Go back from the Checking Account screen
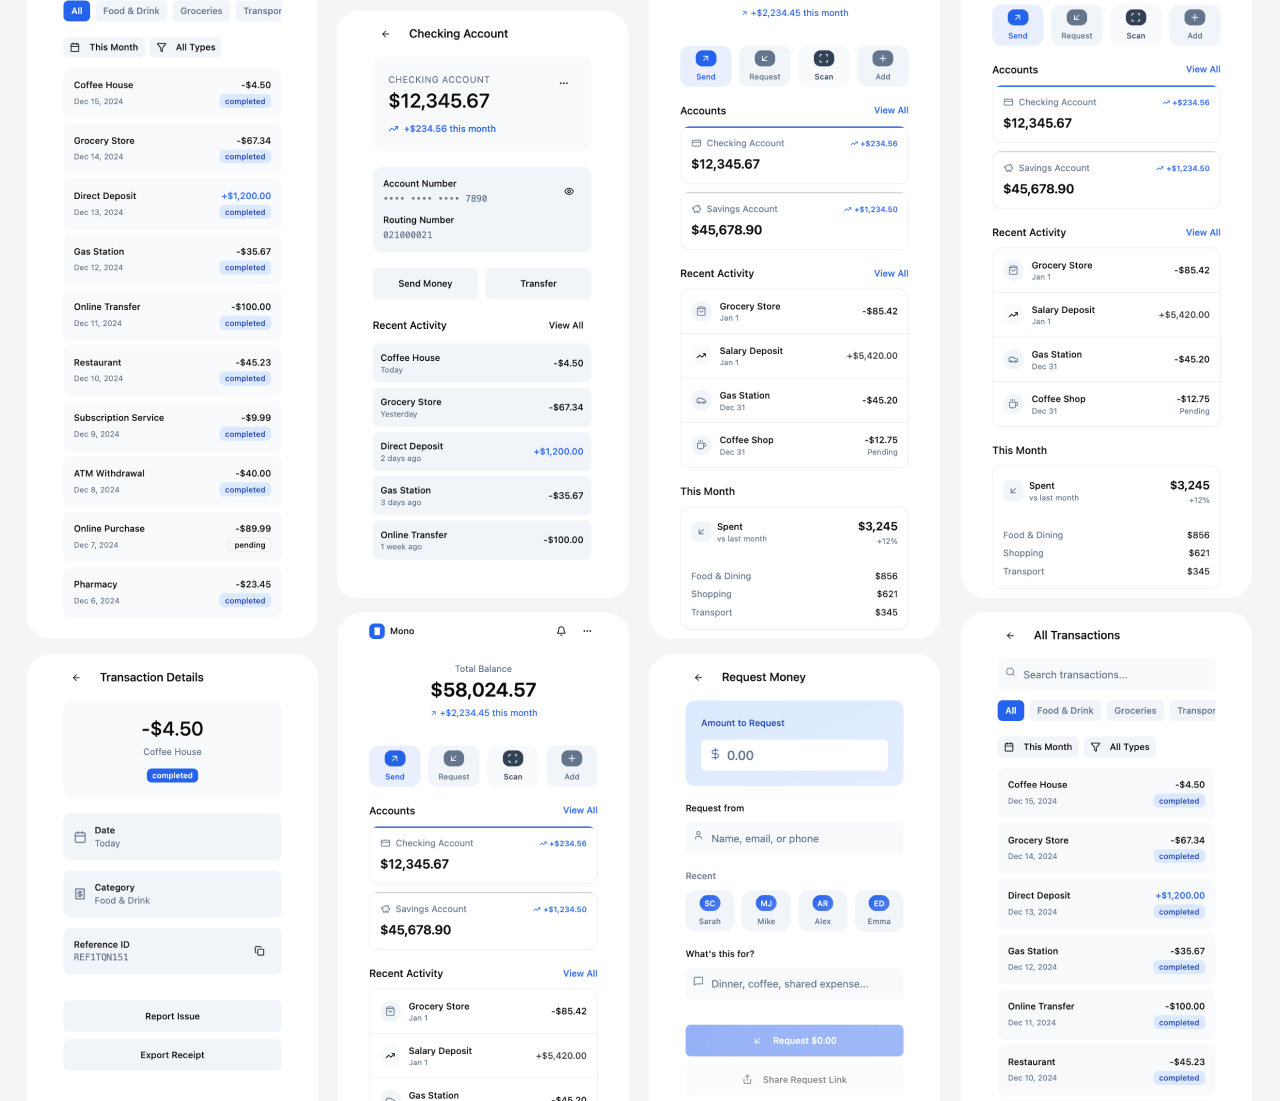1280x1101 pixels. pyautogui.click(x=385, y=34)
